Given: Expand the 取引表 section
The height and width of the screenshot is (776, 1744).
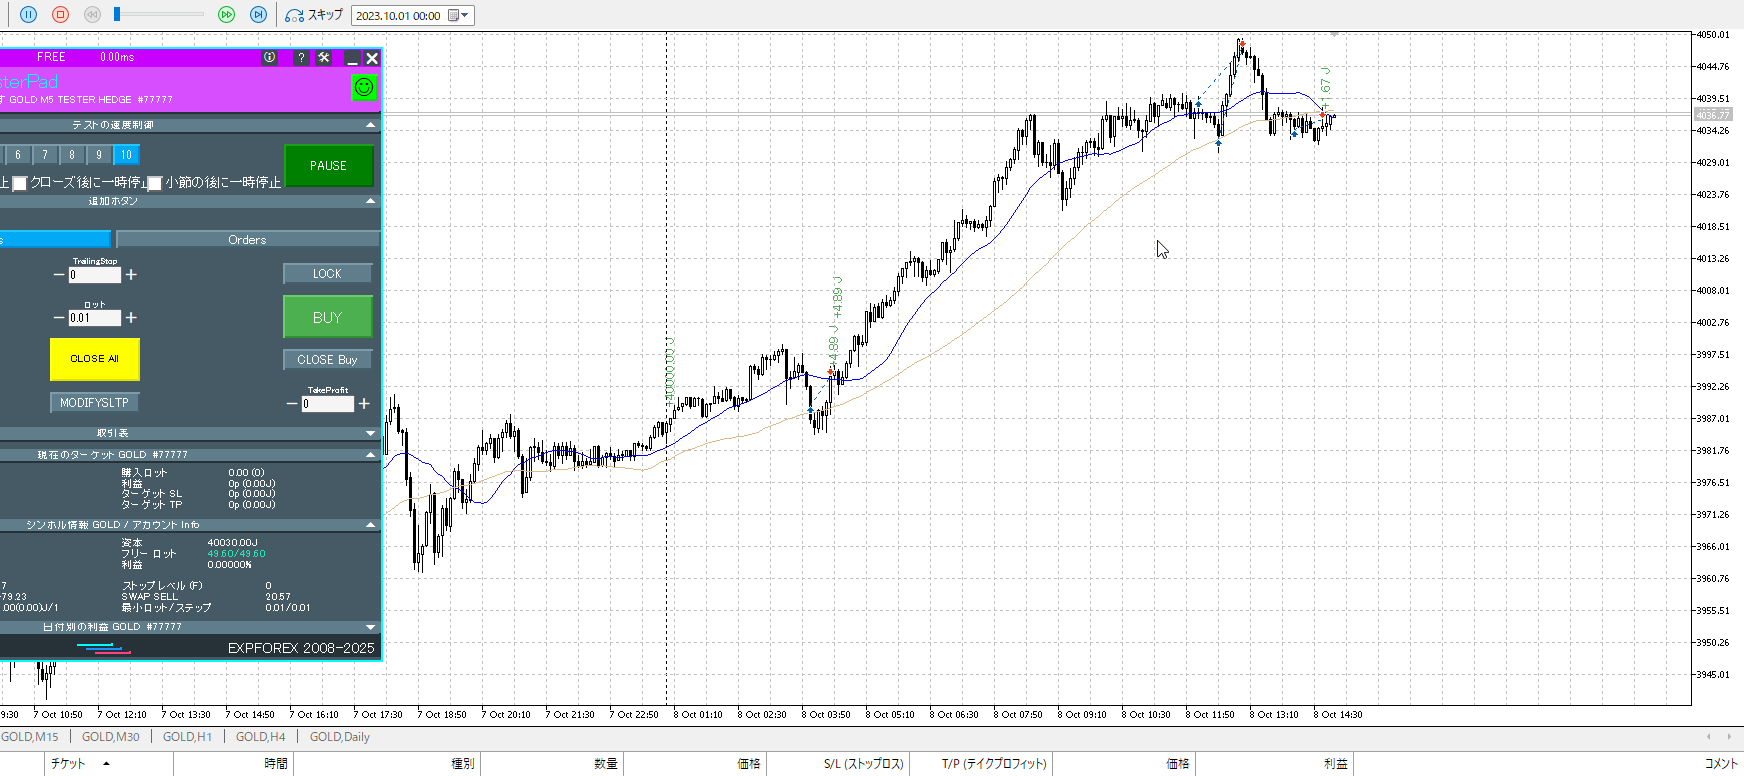Looking at the screenshot, I should point(371,433).
